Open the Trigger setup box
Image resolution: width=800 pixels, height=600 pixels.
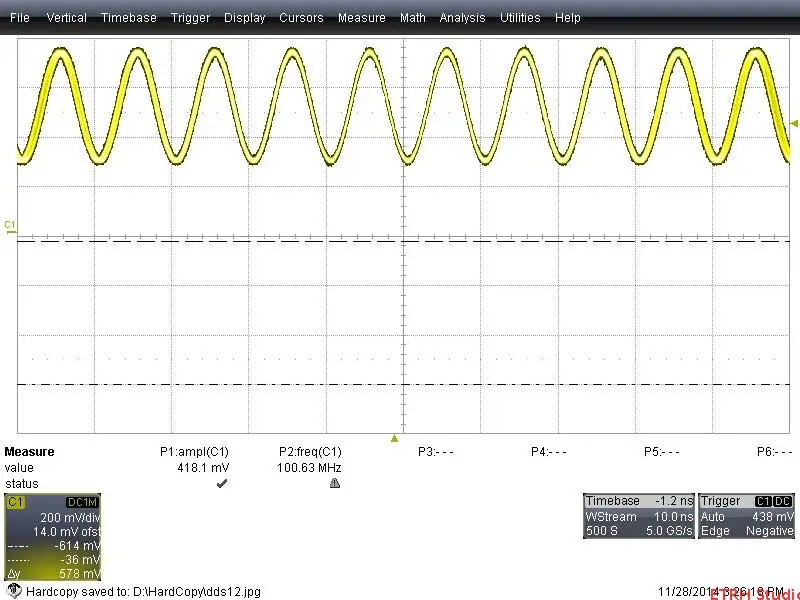[745, 515]
